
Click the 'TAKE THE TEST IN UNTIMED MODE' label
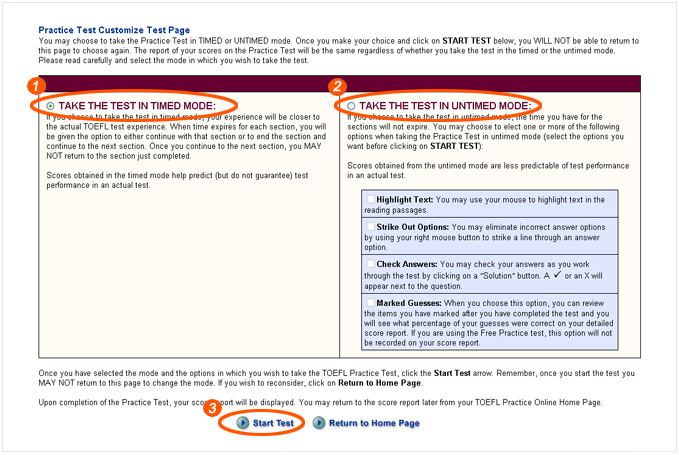coord(444,105)
